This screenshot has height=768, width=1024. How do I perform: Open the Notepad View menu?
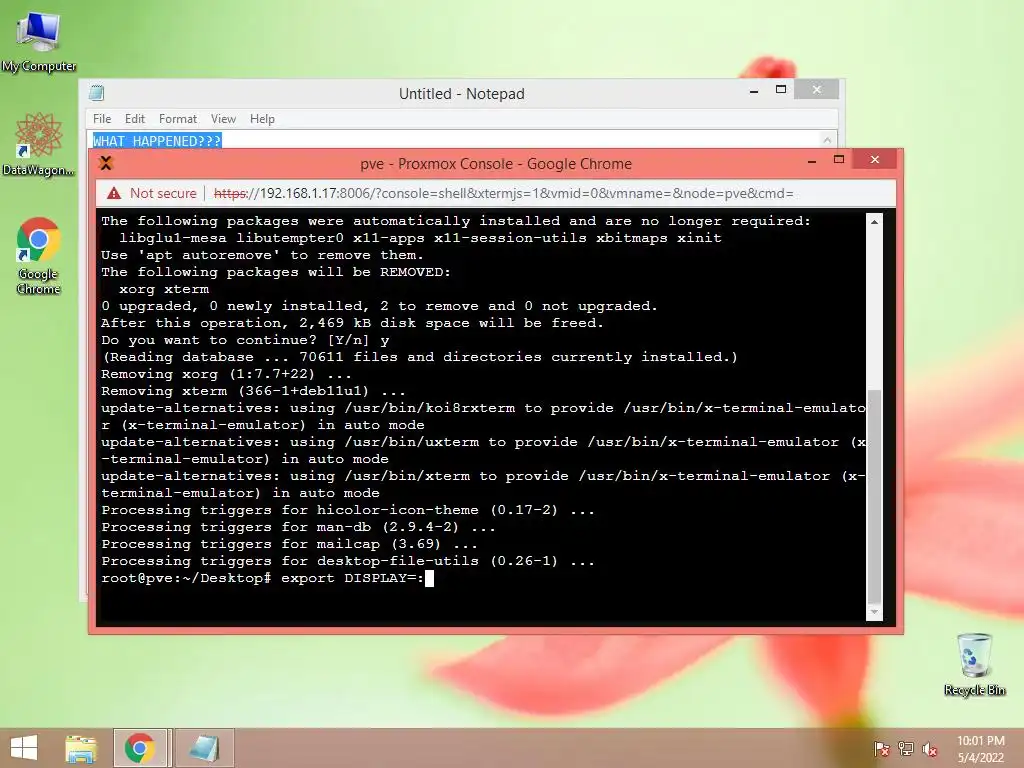point(223,119)
